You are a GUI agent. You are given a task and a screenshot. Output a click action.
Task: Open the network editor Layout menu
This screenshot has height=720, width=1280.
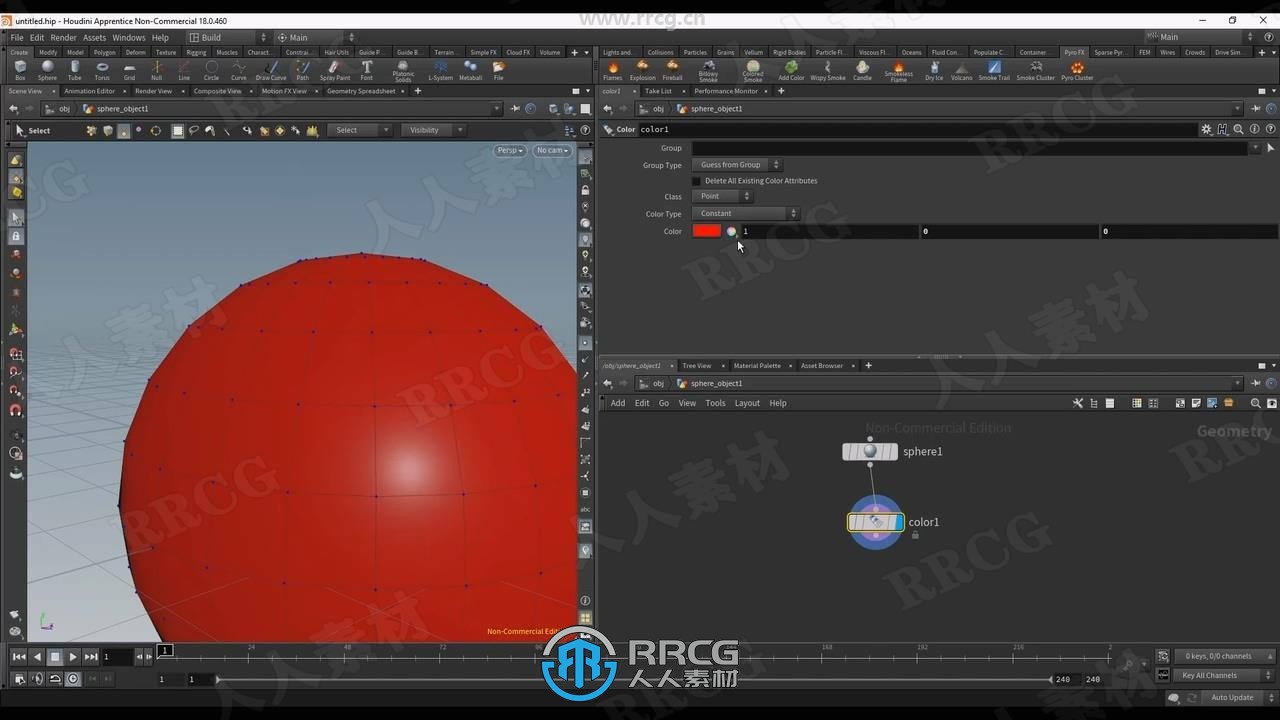[x=747, y=403]
